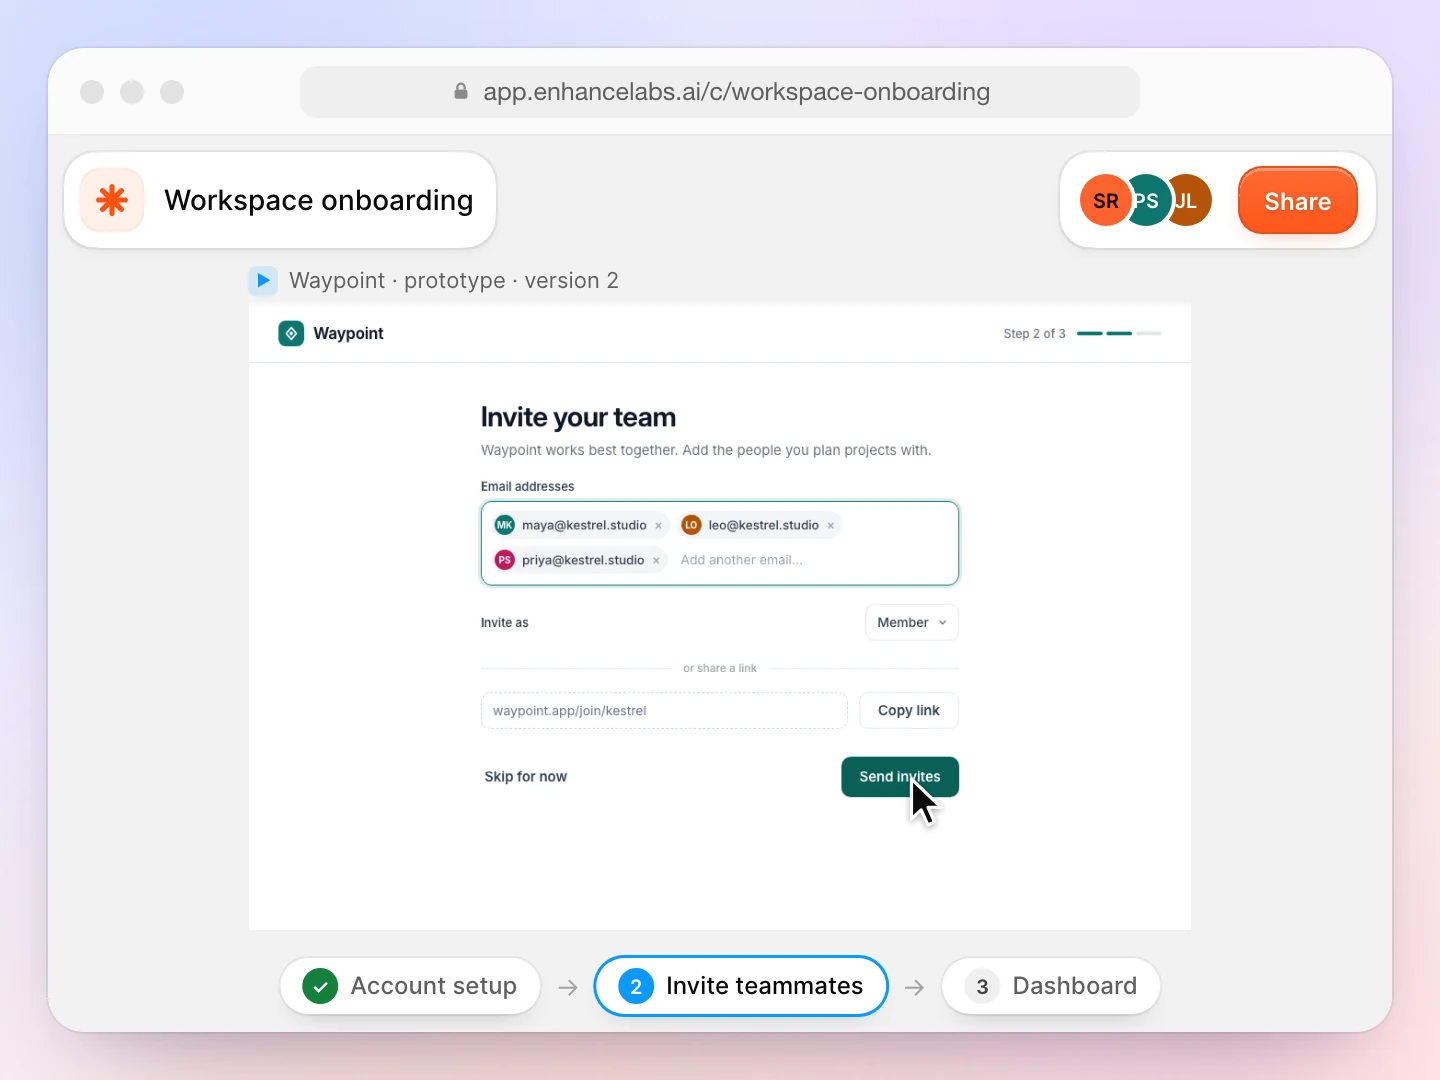
Task: Click the Email addresses label
Action: (528, 487)
